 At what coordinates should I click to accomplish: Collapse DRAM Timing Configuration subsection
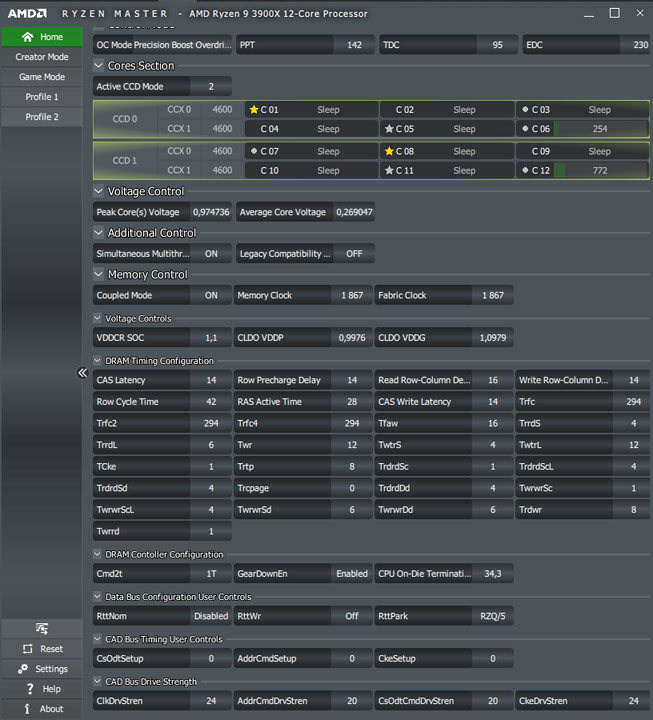[x=97, y=360]
